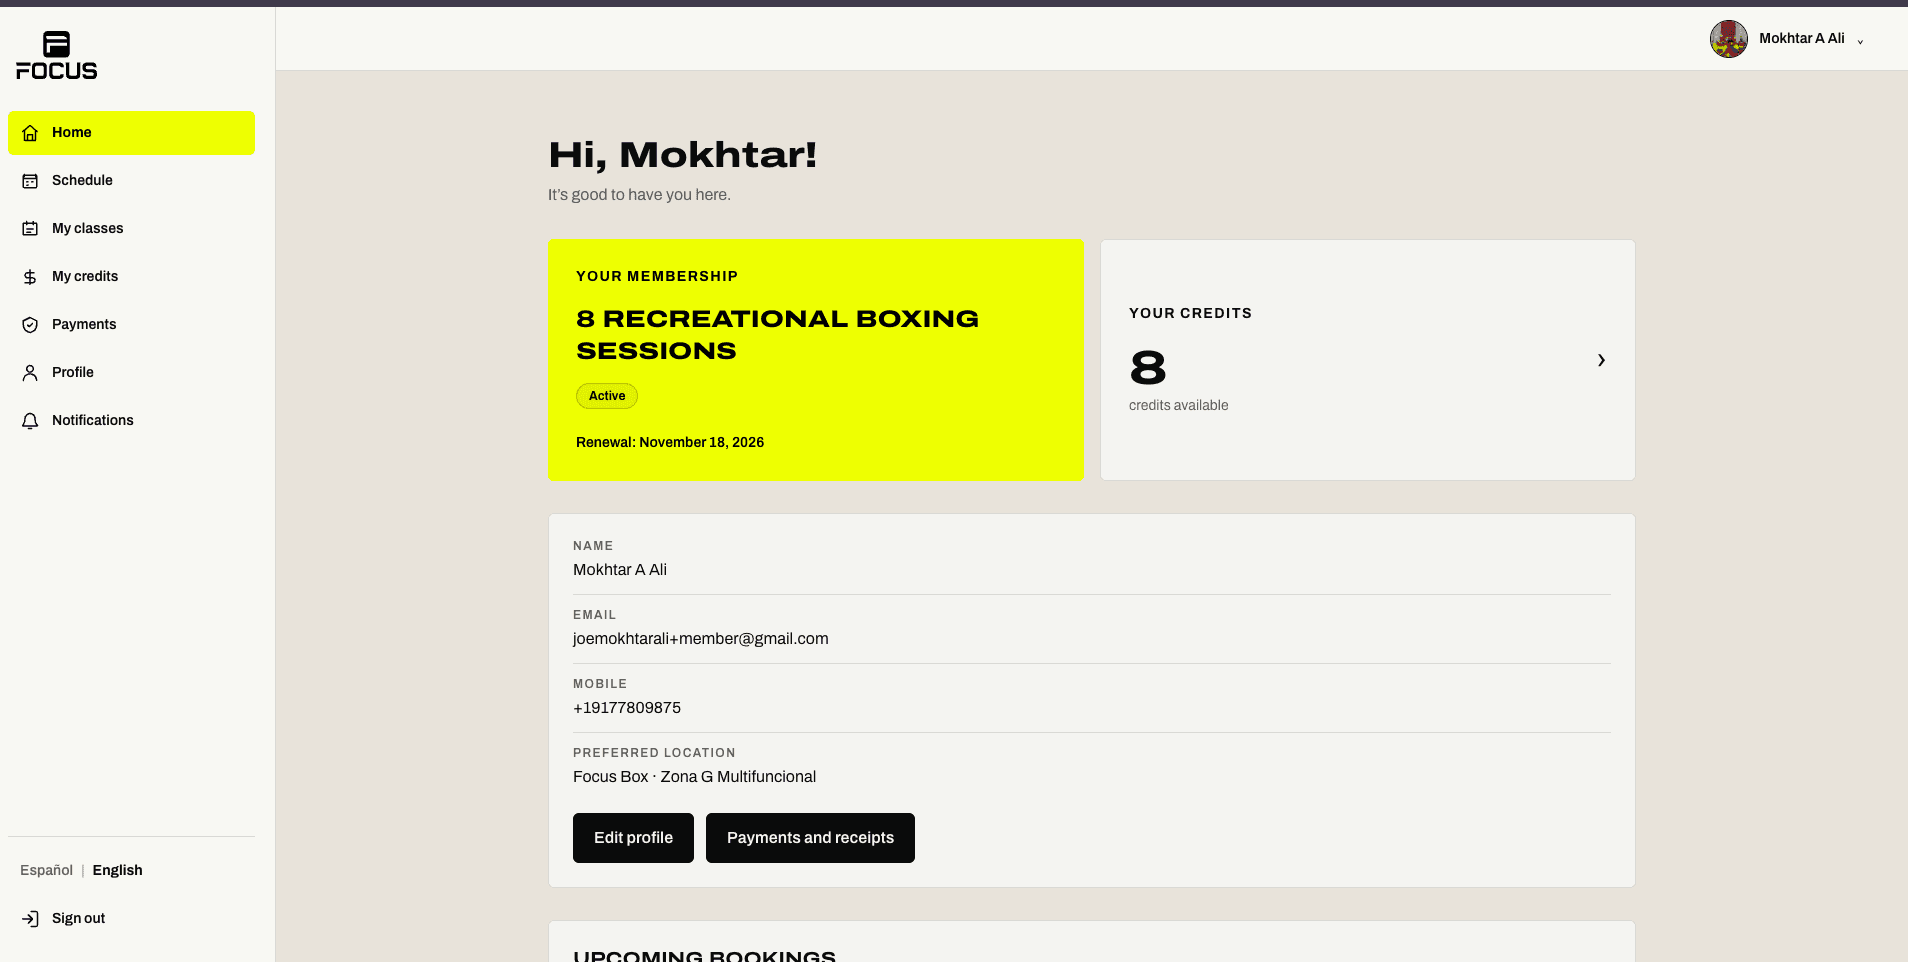
Task: Open the user avatar picture
Action: coord(1729,39)
